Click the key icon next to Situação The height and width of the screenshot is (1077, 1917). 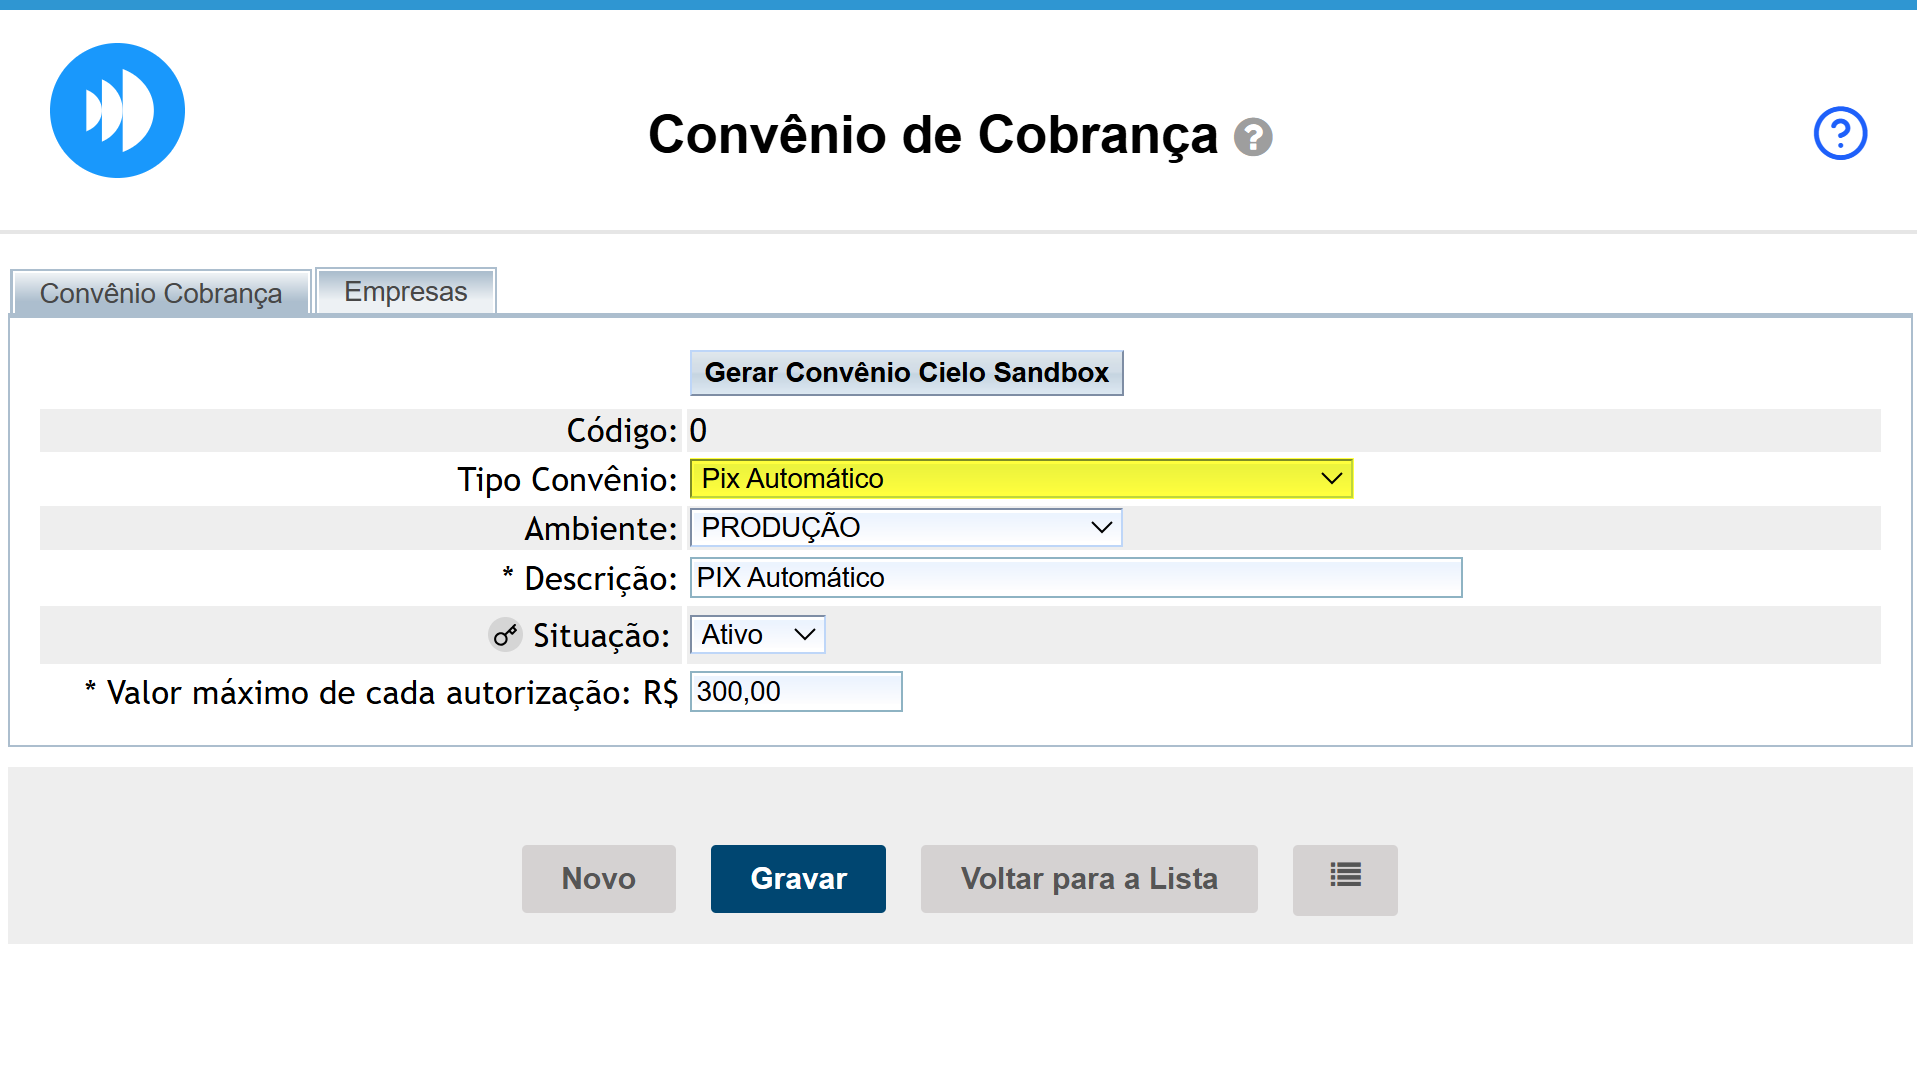(x=505, y=635)
